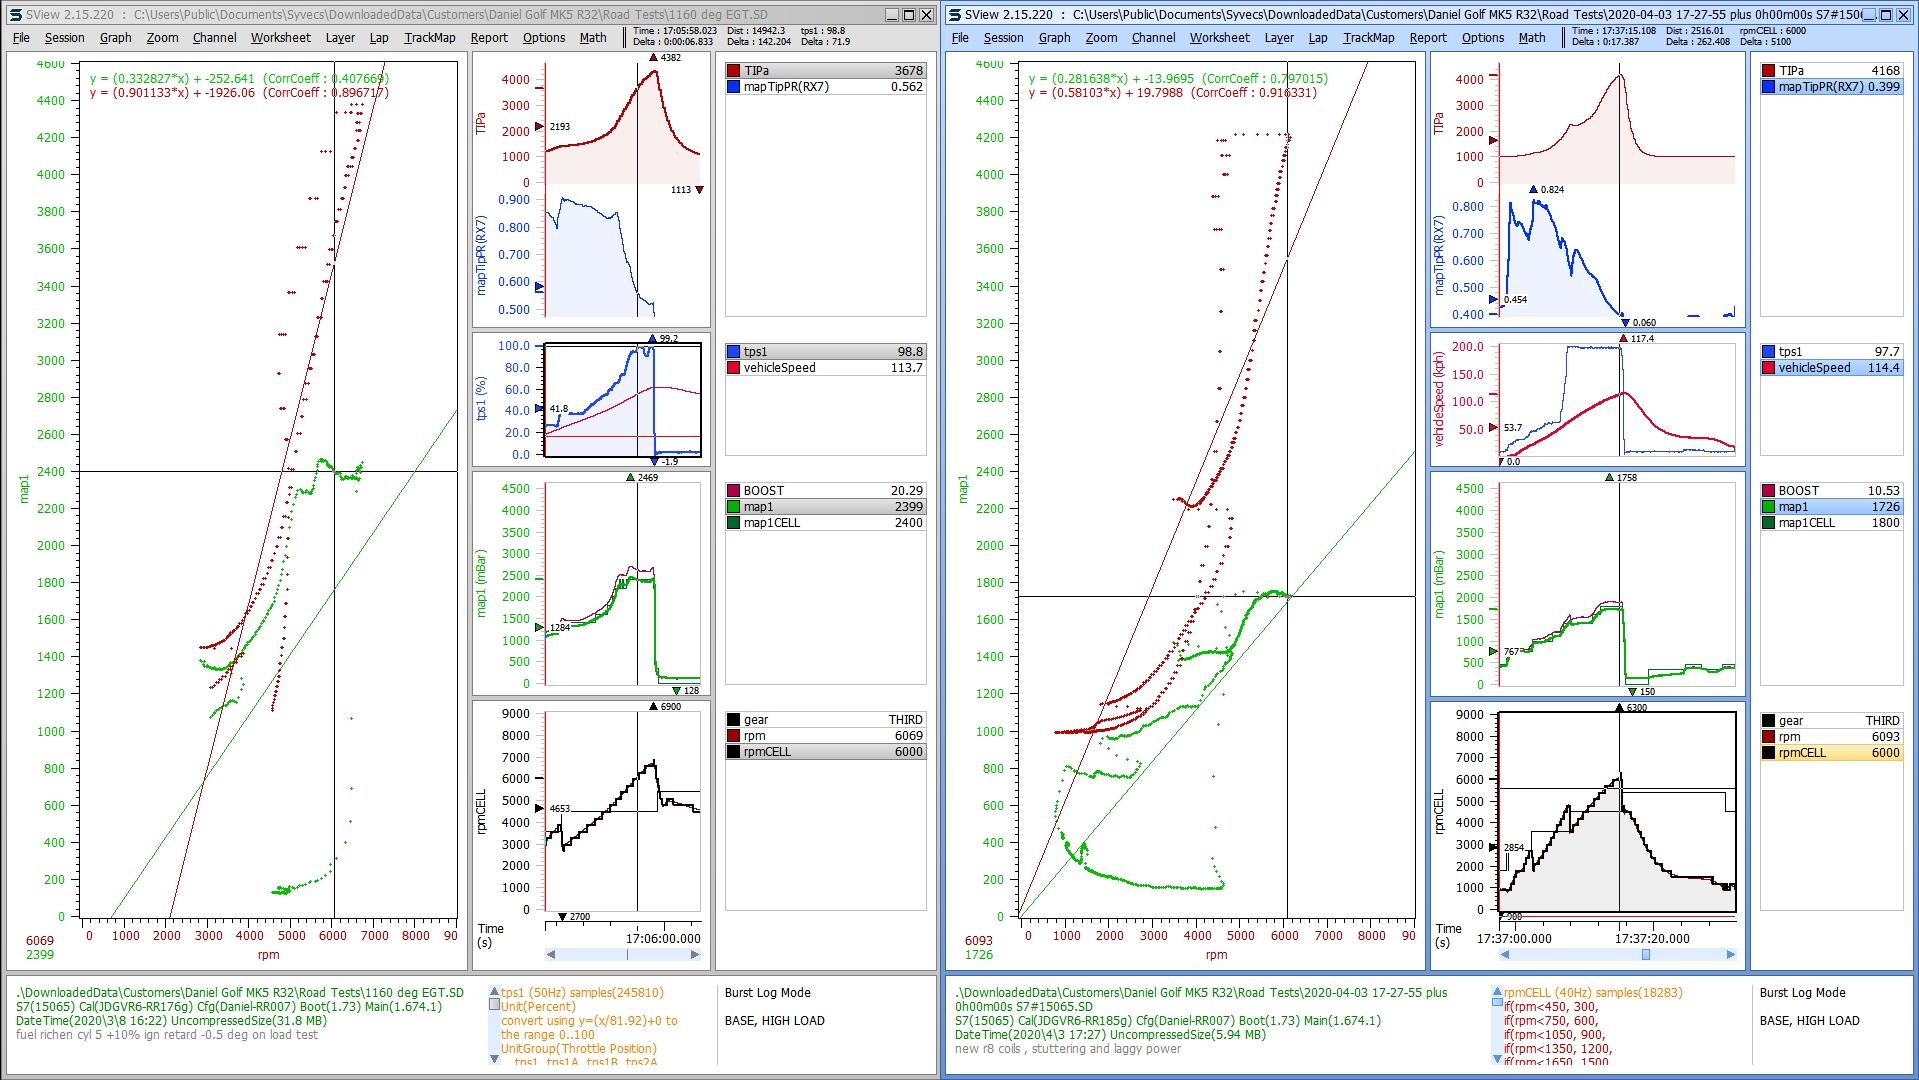Click SView app icon in left window title bar

pos(15,15)
